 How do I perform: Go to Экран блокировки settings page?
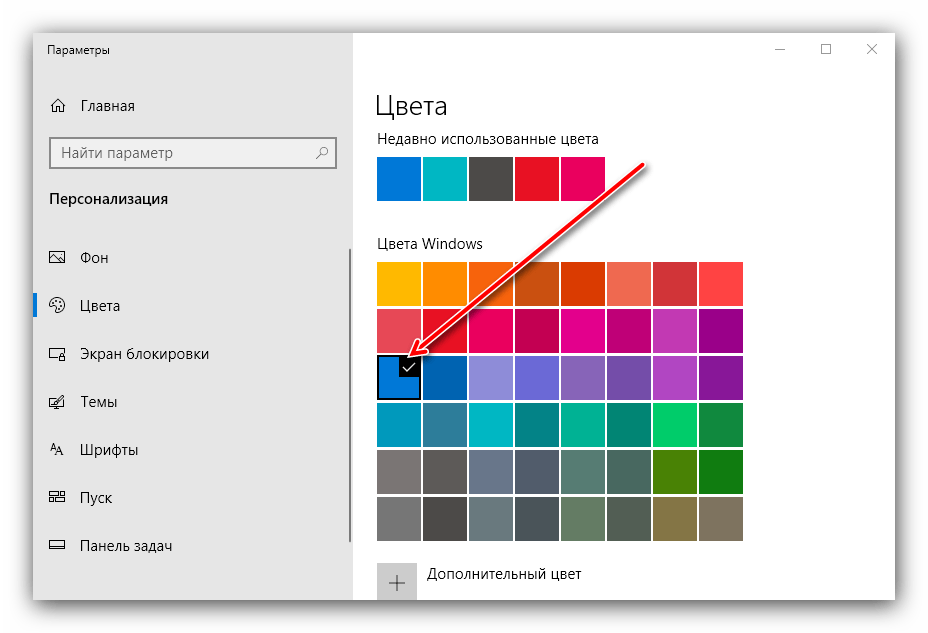(144, 354)
